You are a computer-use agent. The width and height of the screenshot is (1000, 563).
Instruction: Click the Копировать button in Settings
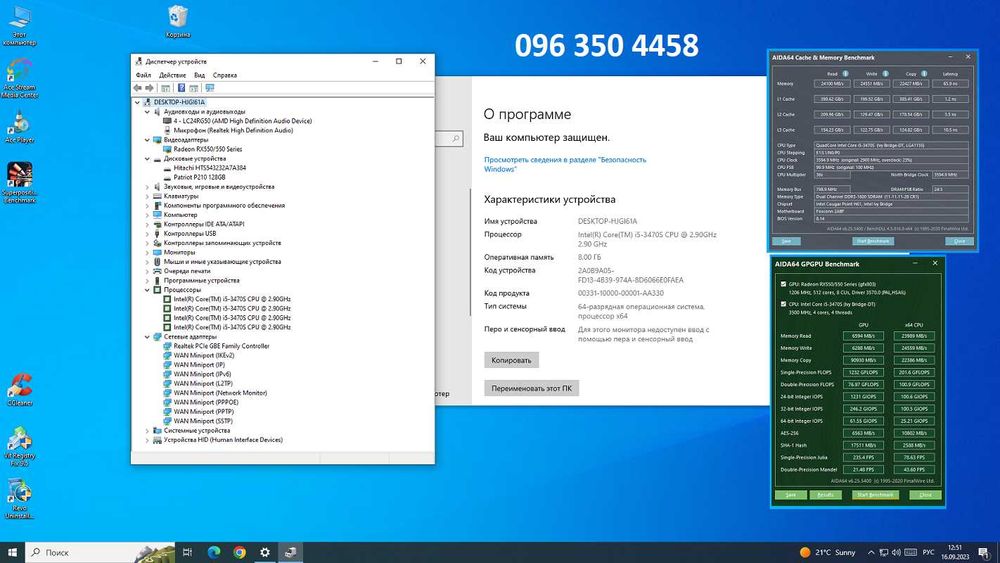coord(511,360)
